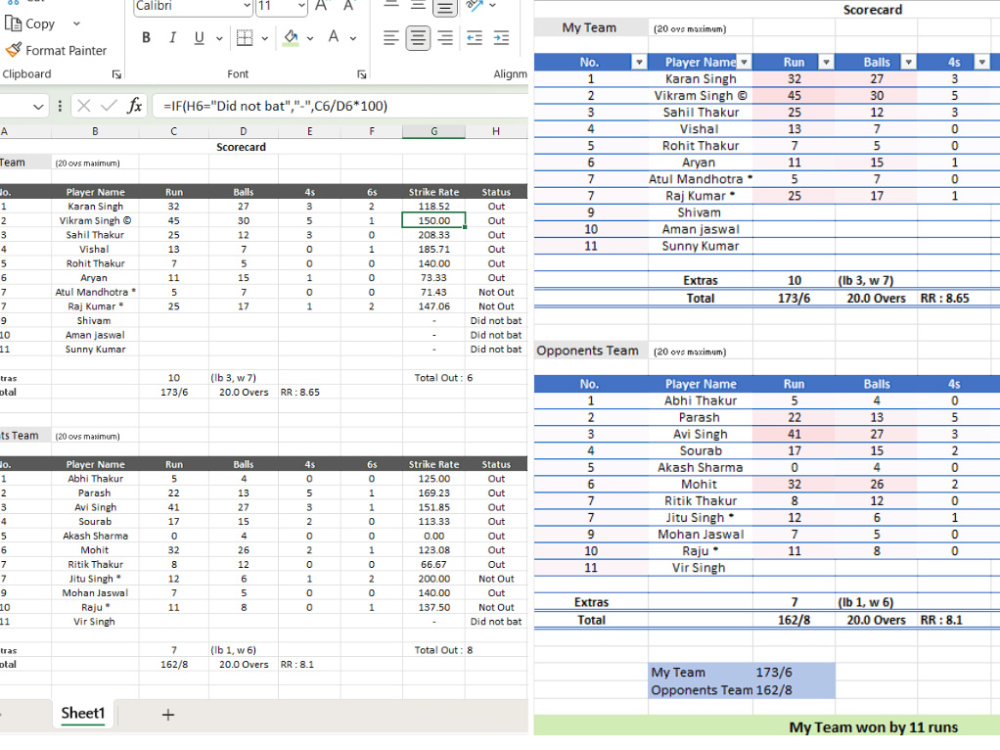
Task: Apply cell borders with the Borders icon
Action: (x=244, y=38)
